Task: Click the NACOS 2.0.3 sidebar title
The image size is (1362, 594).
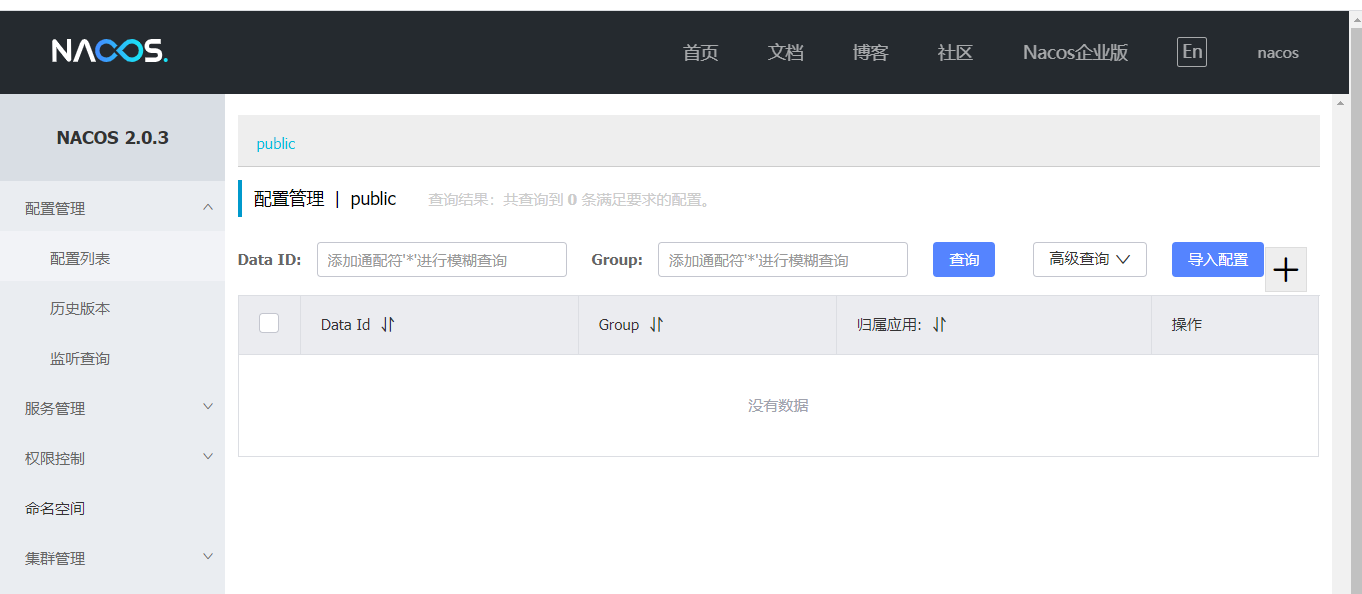Action: tap(113, 137)
